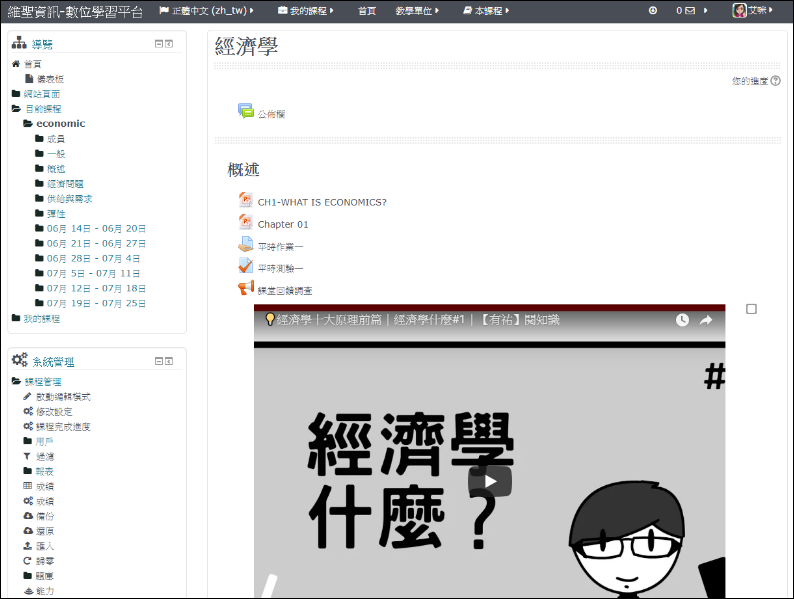Viewport: 794px width, 599px height.
Task: Click the circular notification icon in top bar
Action: tap(653, 10)
